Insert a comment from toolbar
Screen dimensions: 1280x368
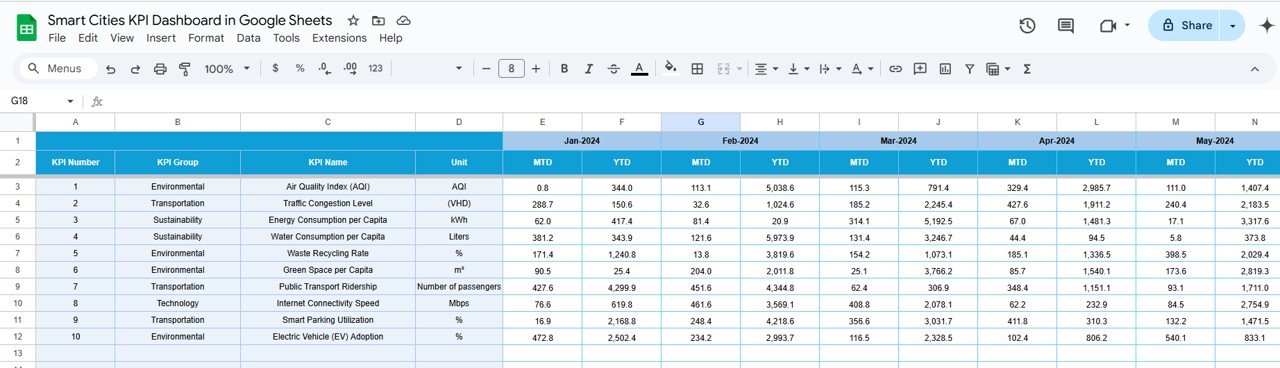coord(919,69)
